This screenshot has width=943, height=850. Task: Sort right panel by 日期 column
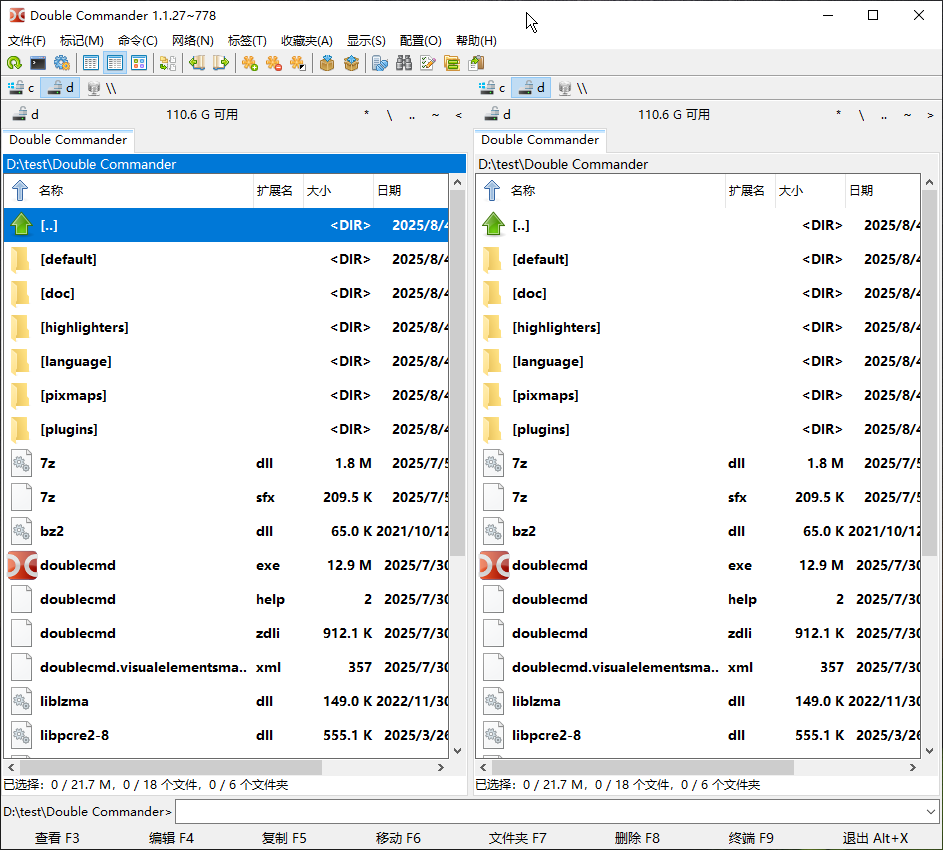tap(882, 191)
